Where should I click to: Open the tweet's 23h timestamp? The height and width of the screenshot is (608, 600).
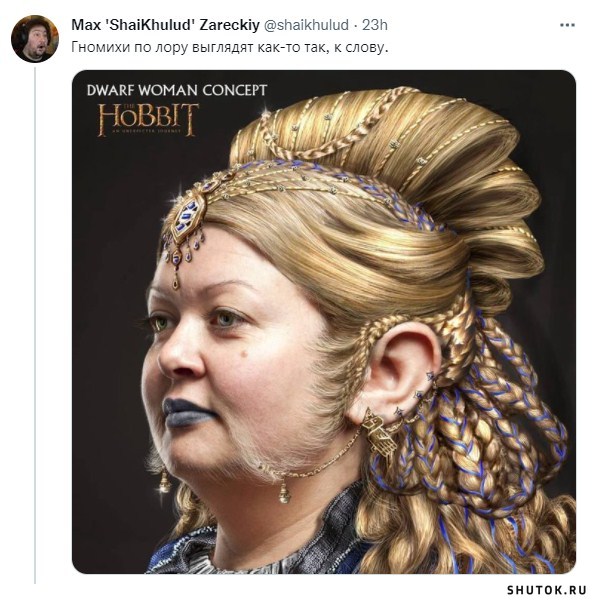tap(375, 24)
